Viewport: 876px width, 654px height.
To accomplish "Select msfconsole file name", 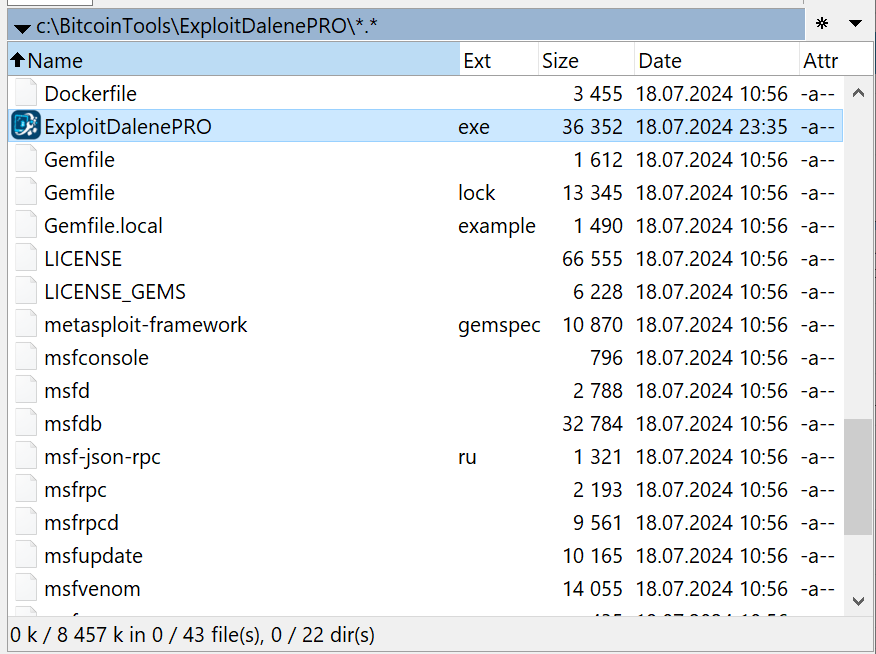I will tap(97, 357).
